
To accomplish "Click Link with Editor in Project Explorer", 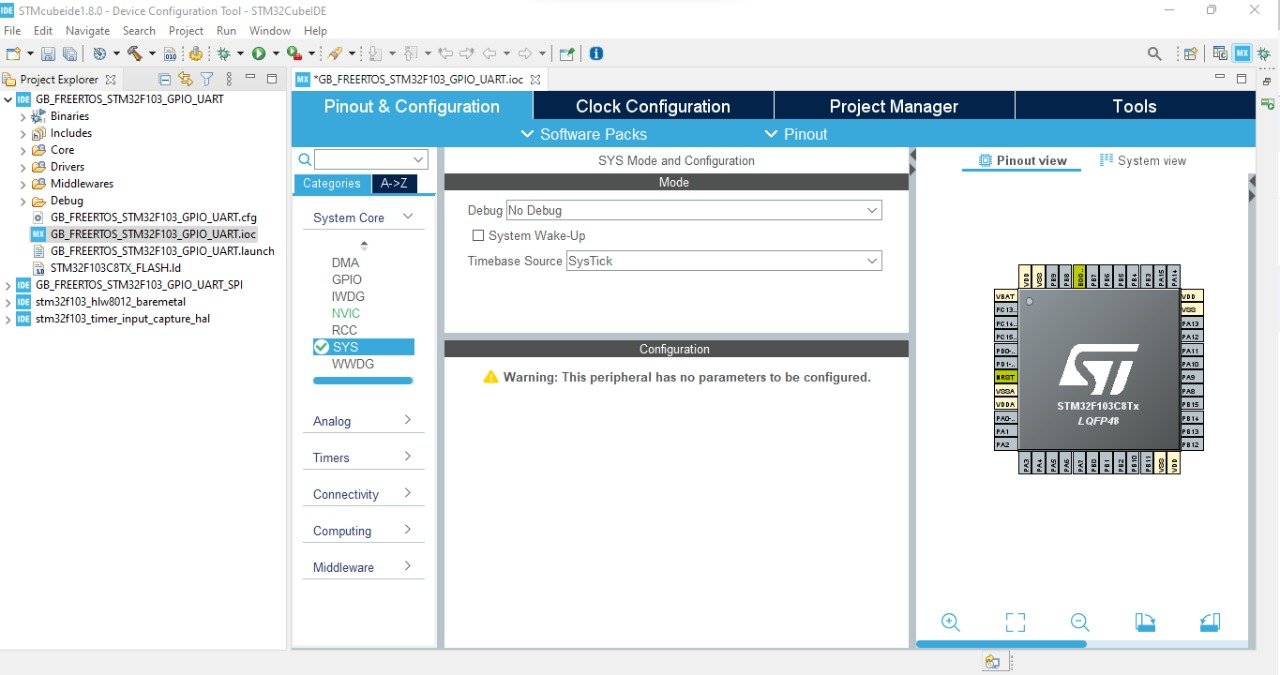I will [185, 79].
